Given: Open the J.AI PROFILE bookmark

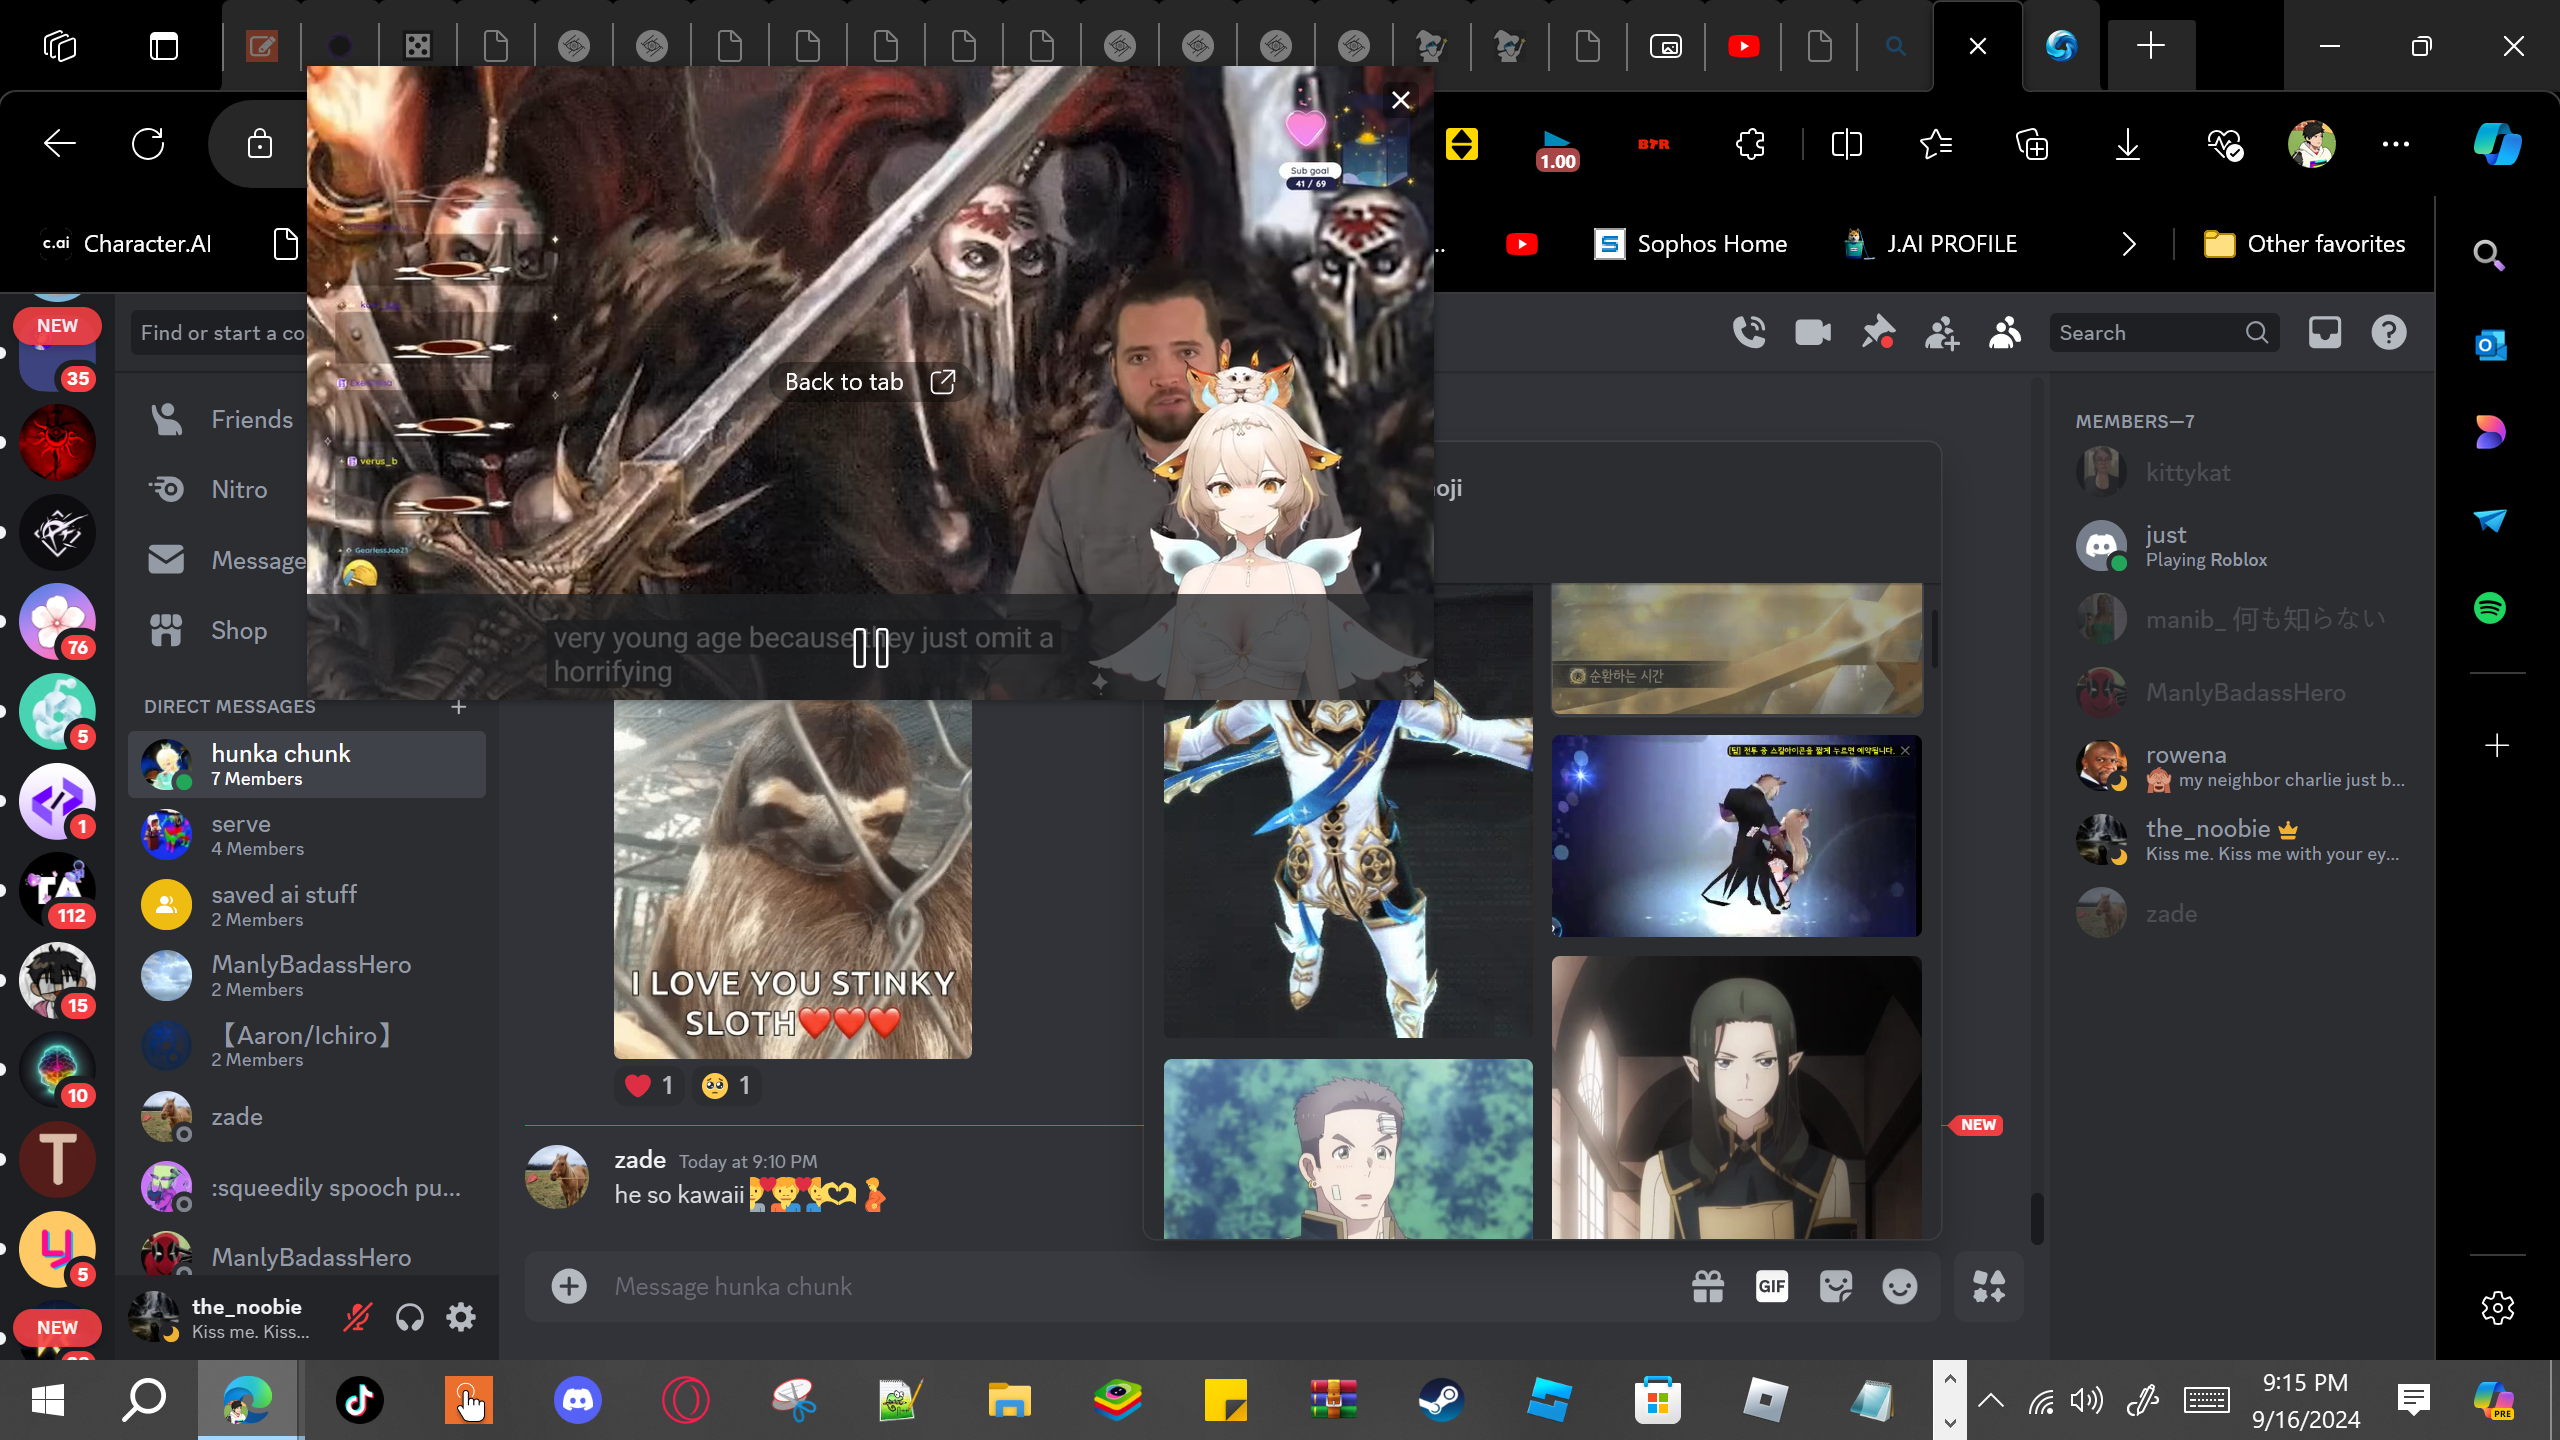Looking at the screenshot, I should [x=1932, y=244].
